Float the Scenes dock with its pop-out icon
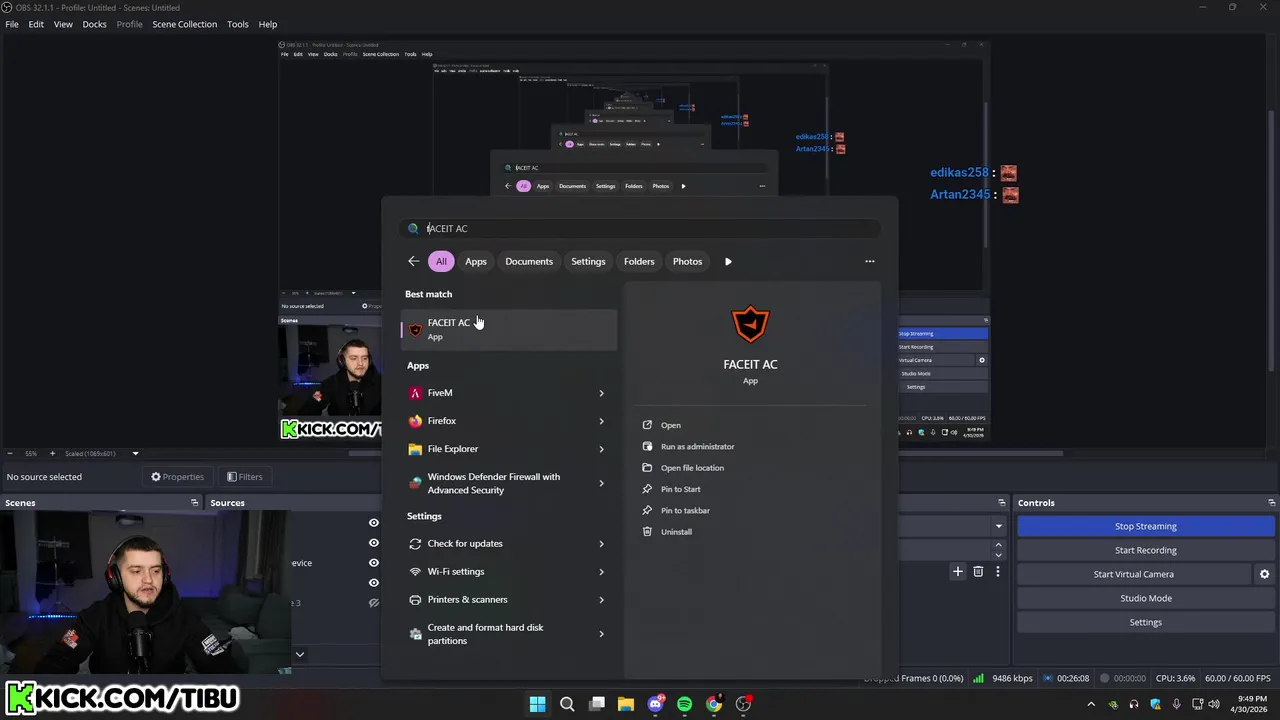This screenshot has width=1280, height=720. click(x=194, y=503)
